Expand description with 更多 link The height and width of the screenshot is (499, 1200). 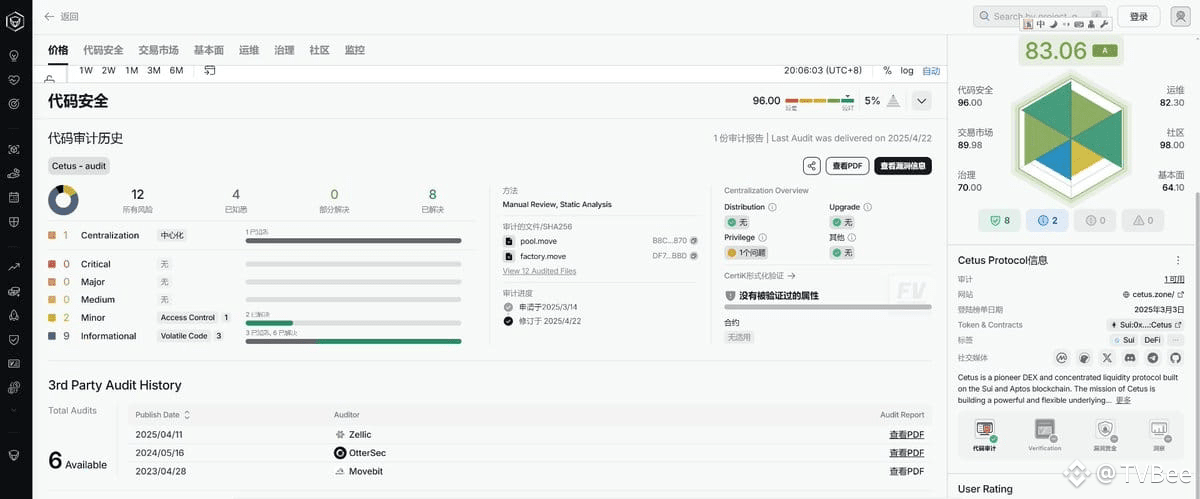coord(1124,400)
